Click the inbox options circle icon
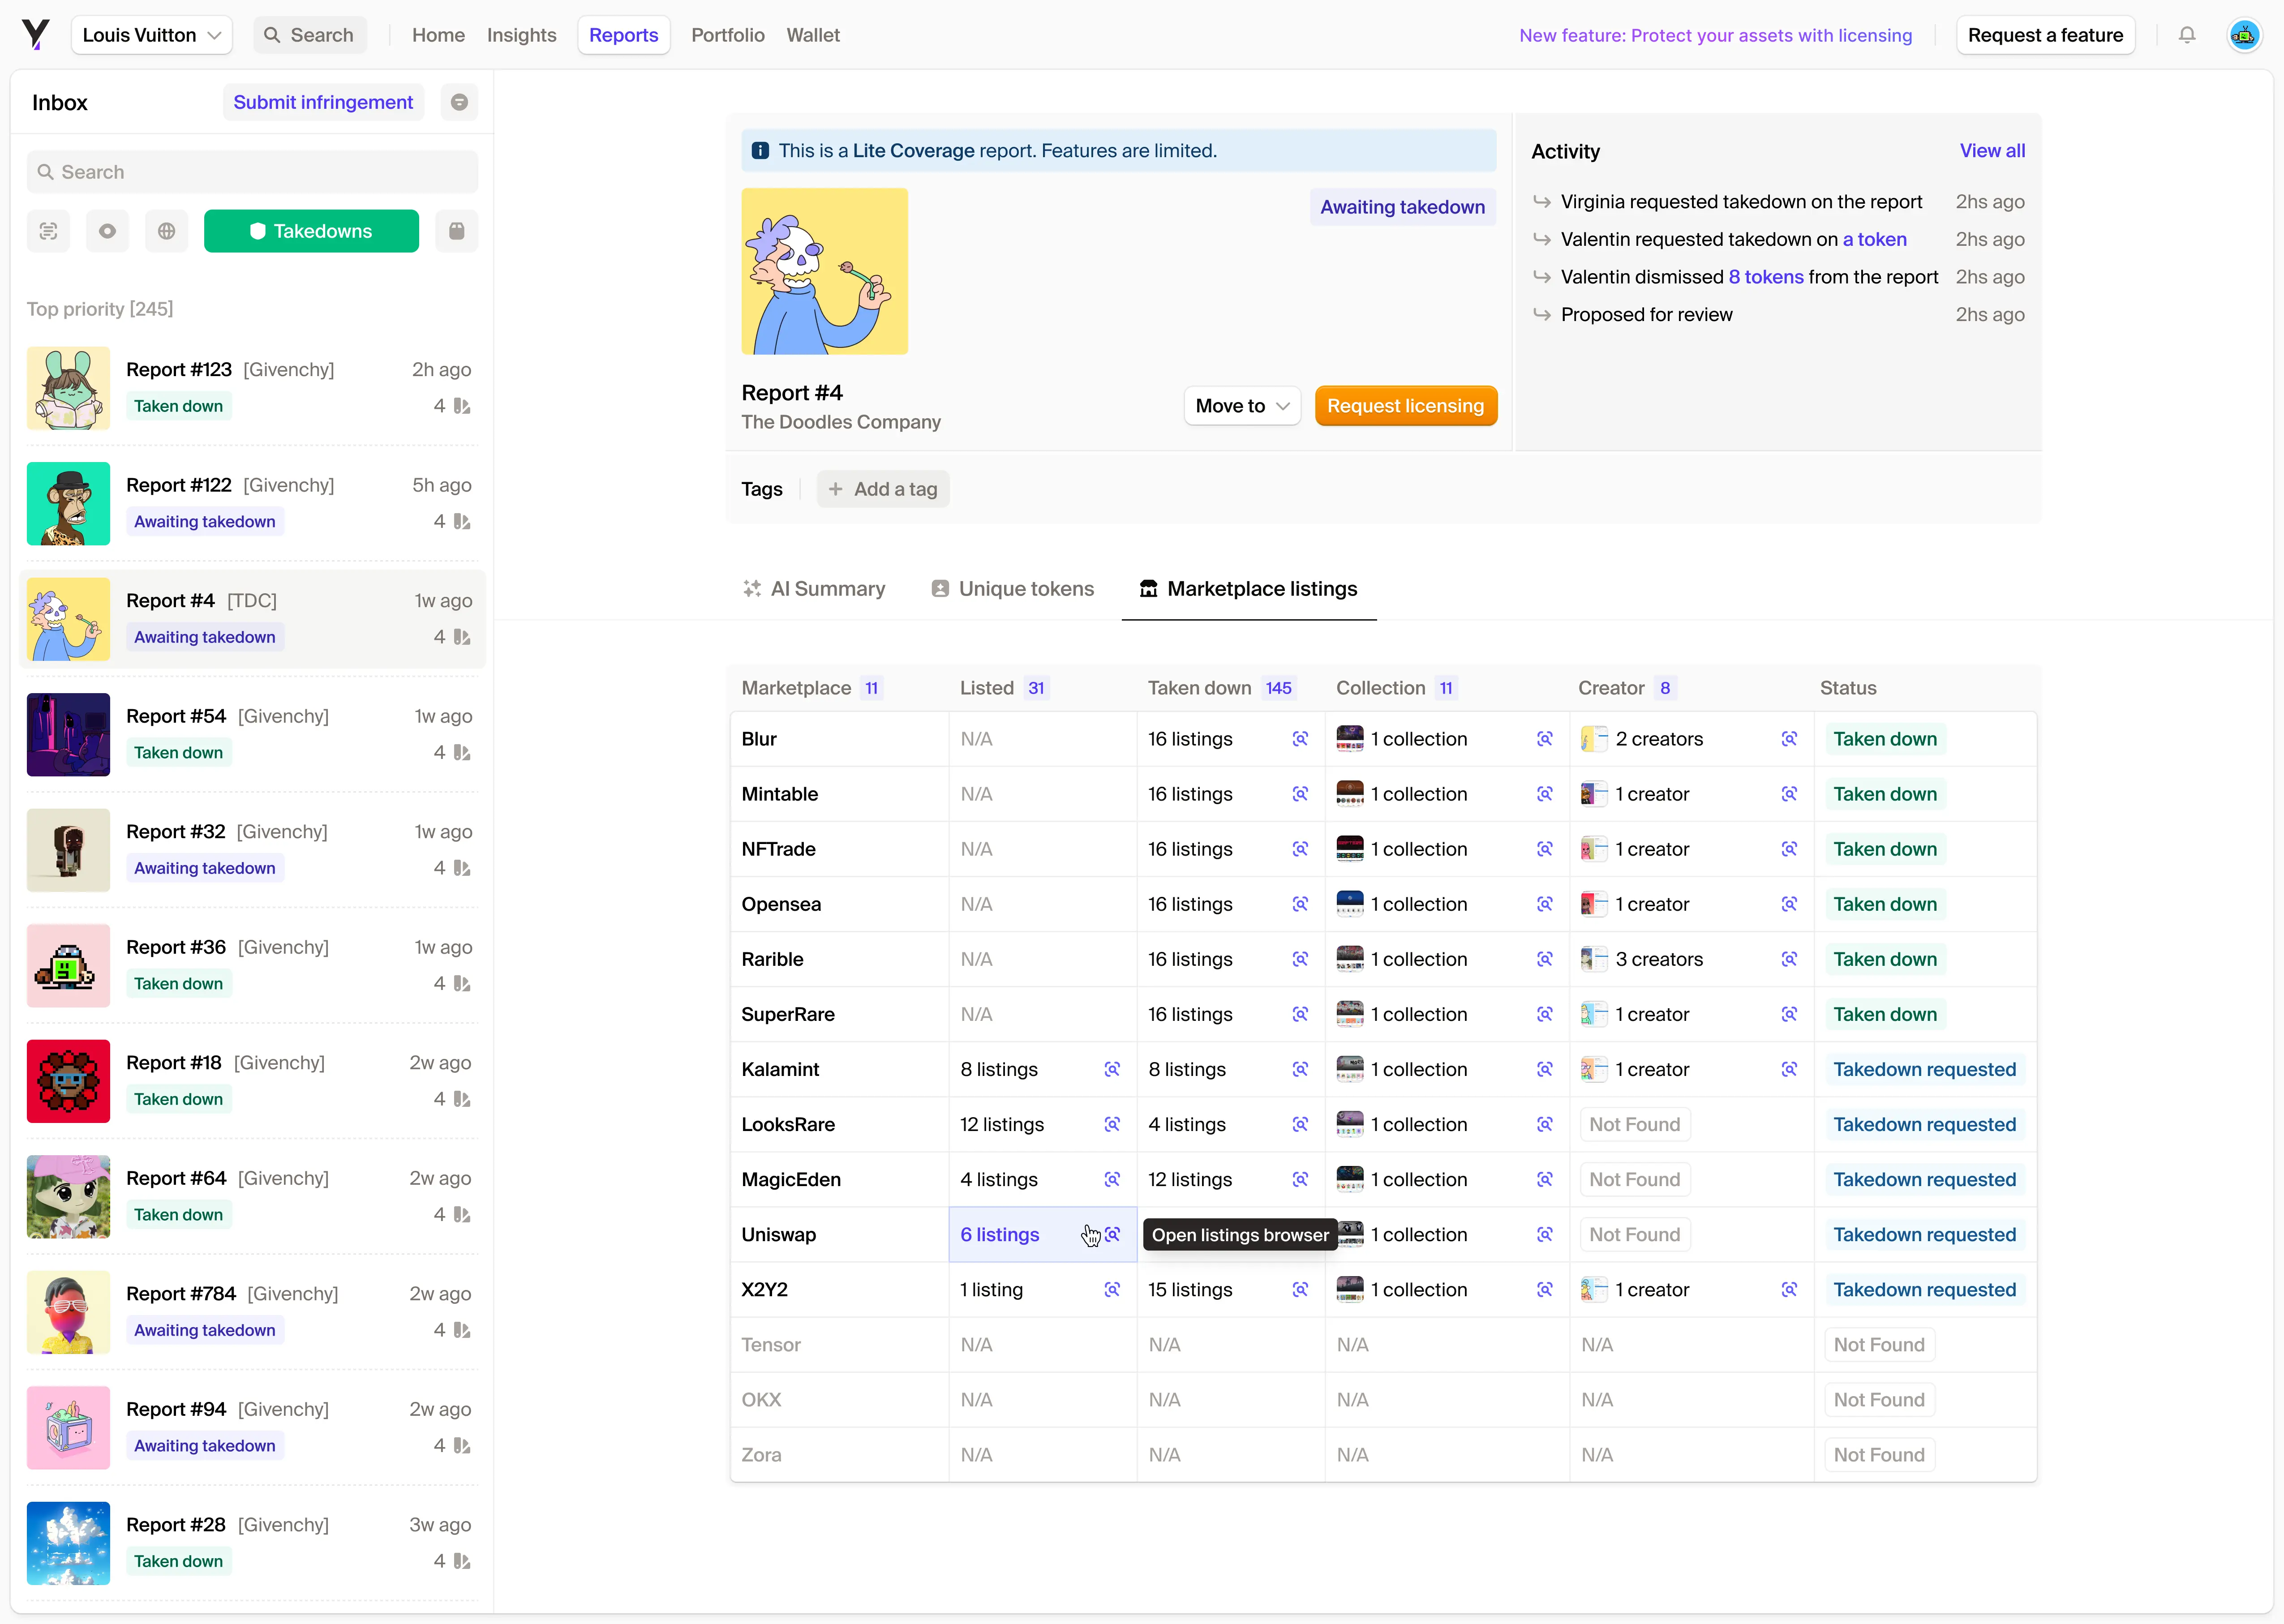The width and height of the screenshot is (2284, 1624). [x=459, y=102]
